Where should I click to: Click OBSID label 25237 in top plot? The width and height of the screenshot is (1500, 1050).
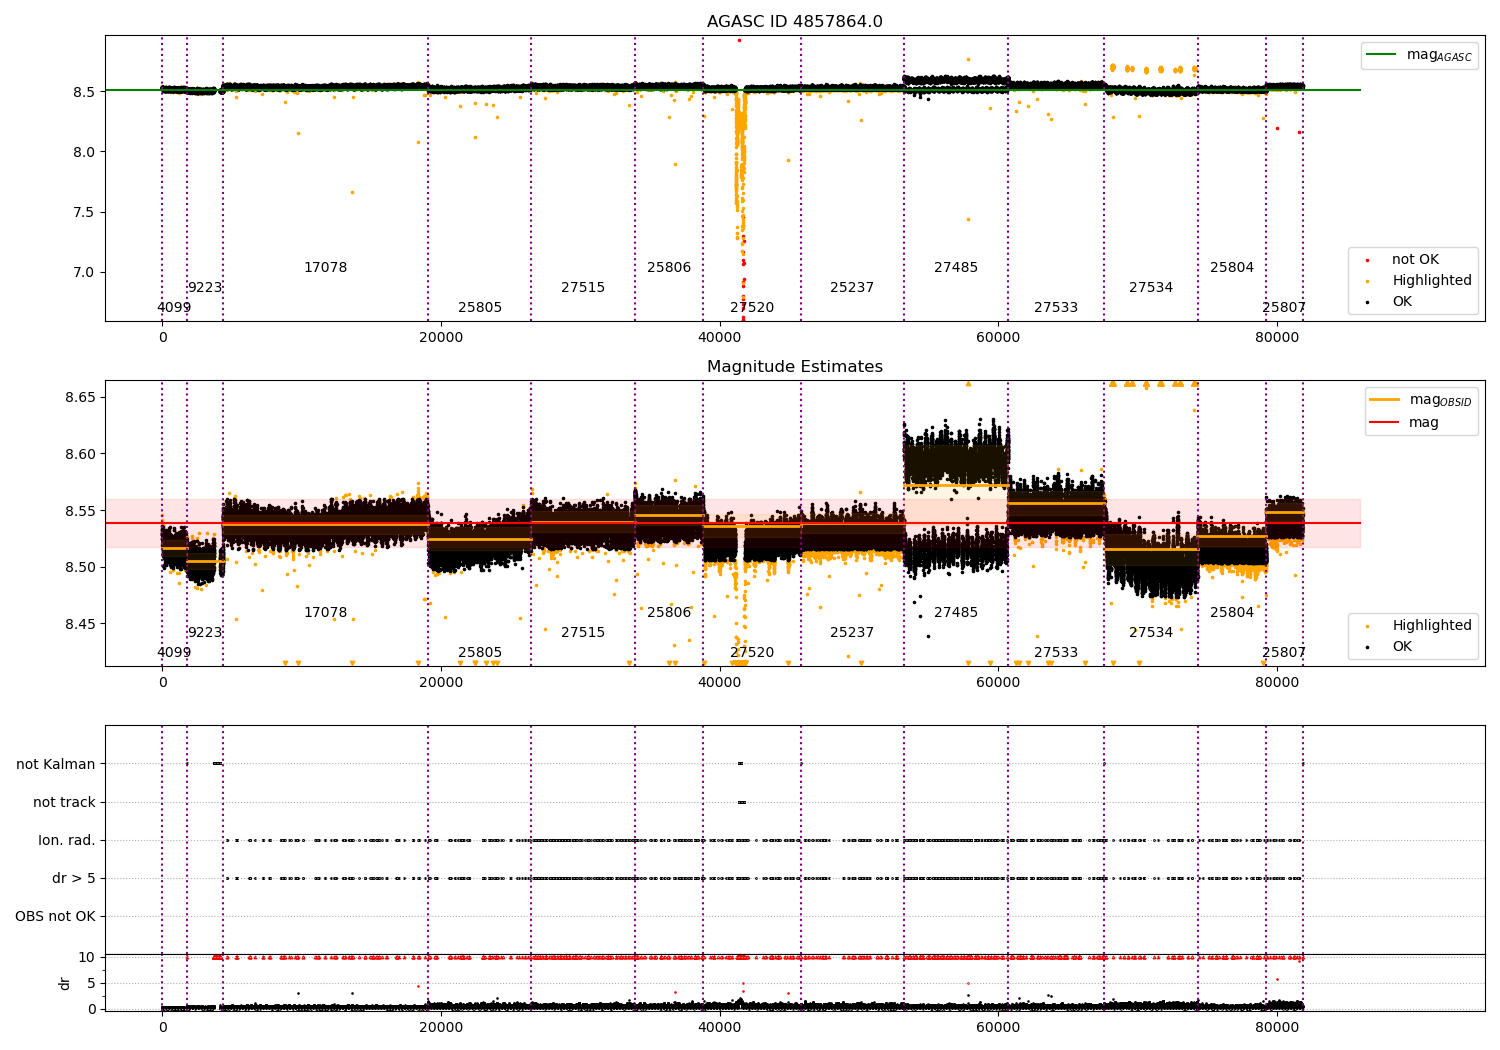(852, 288)
